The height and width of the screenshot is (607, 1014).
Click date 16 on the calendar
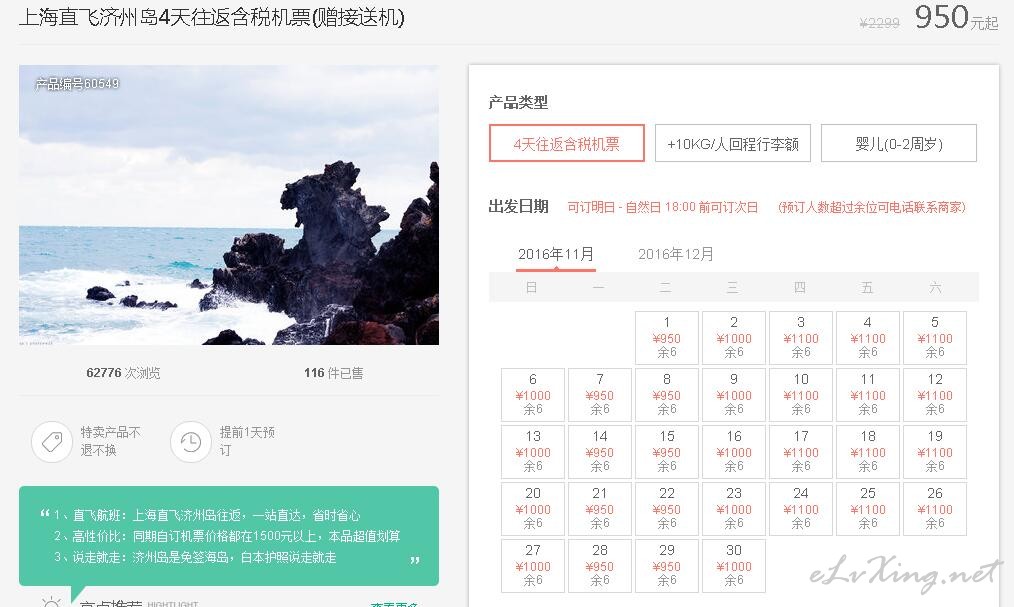coord(734,451)
